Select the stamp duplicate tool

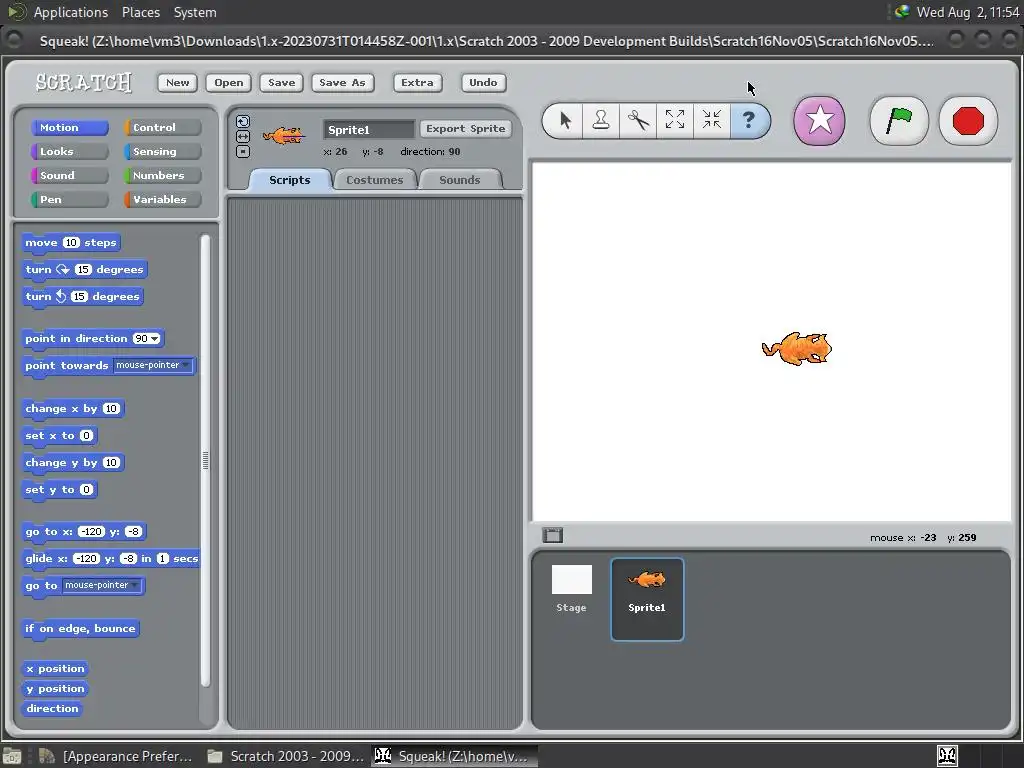point(601,120)
